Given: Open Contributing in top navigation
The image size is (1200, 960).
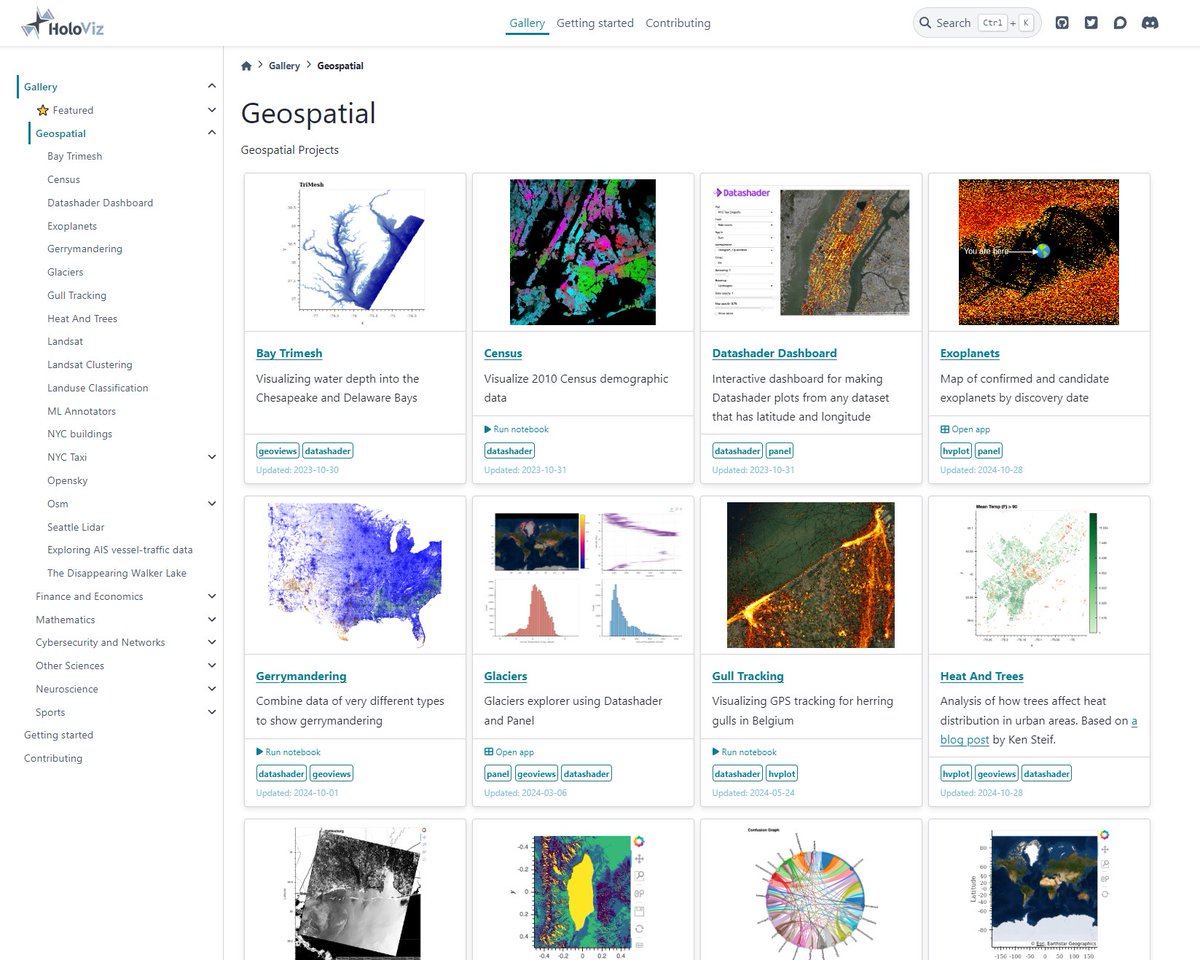Looking at the screenshot, I should pyautogui.click(x=678, y=23).
